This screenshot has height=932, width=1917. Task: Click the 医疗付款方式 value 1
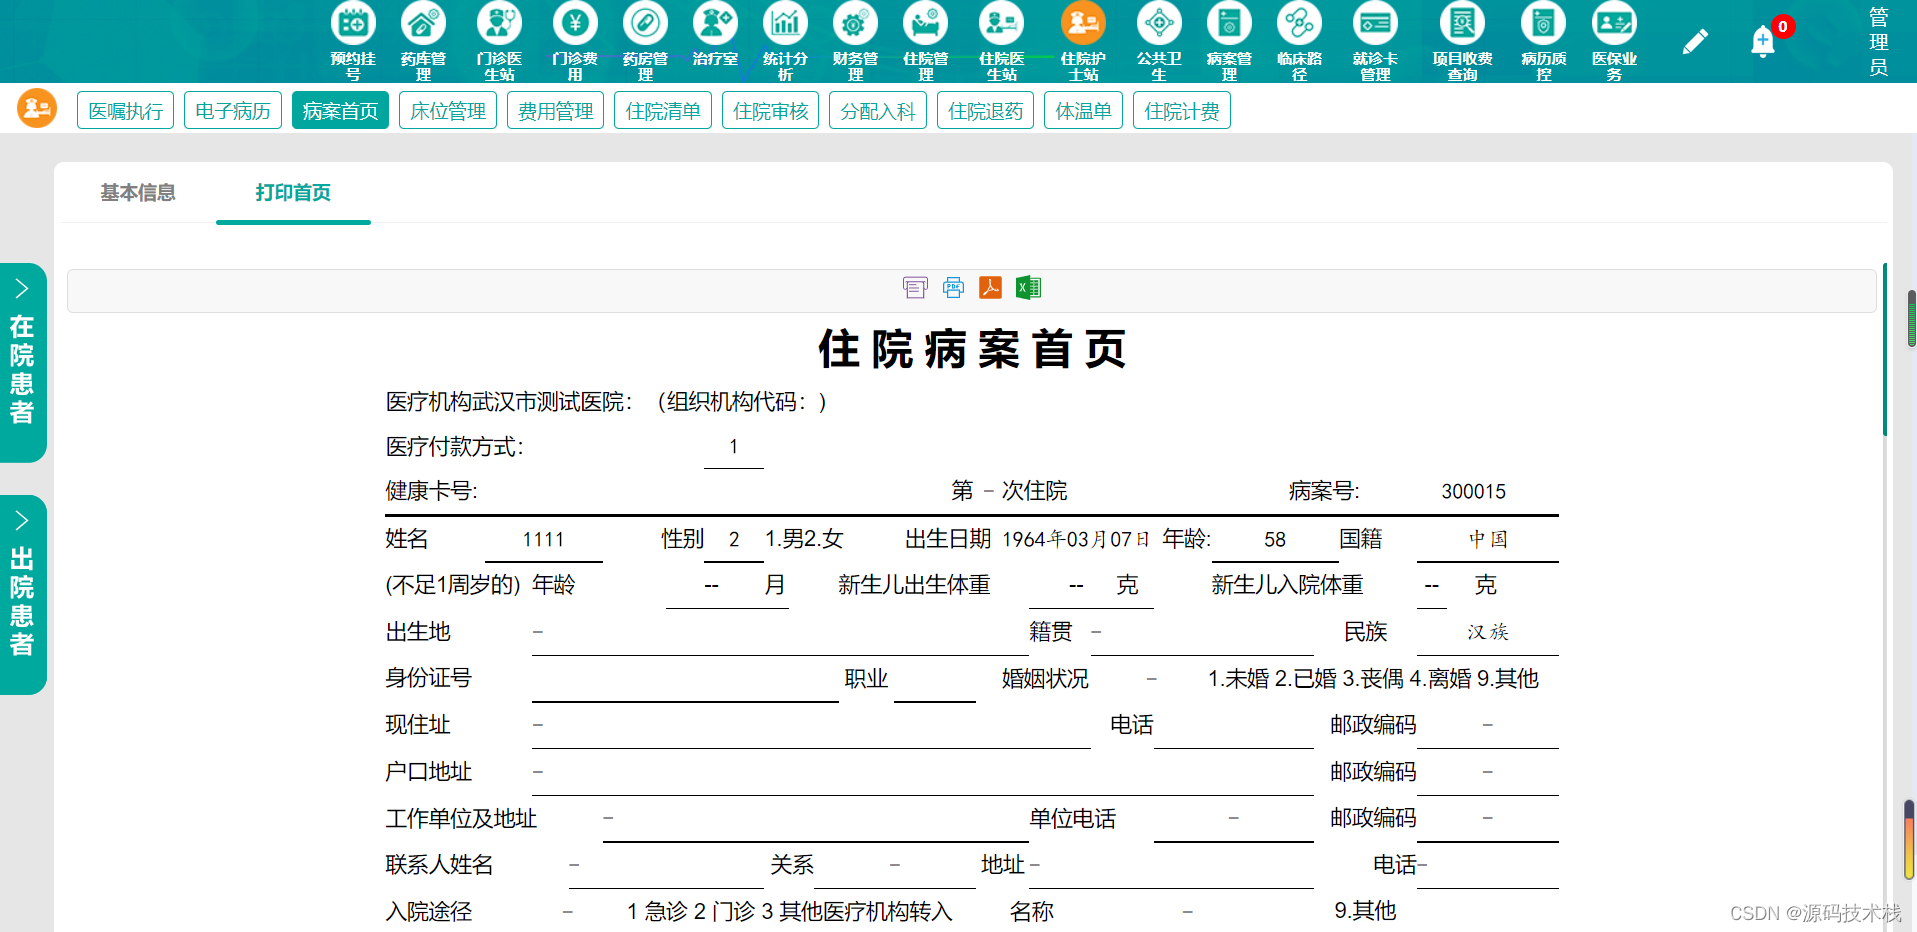[x=733, y=446]
